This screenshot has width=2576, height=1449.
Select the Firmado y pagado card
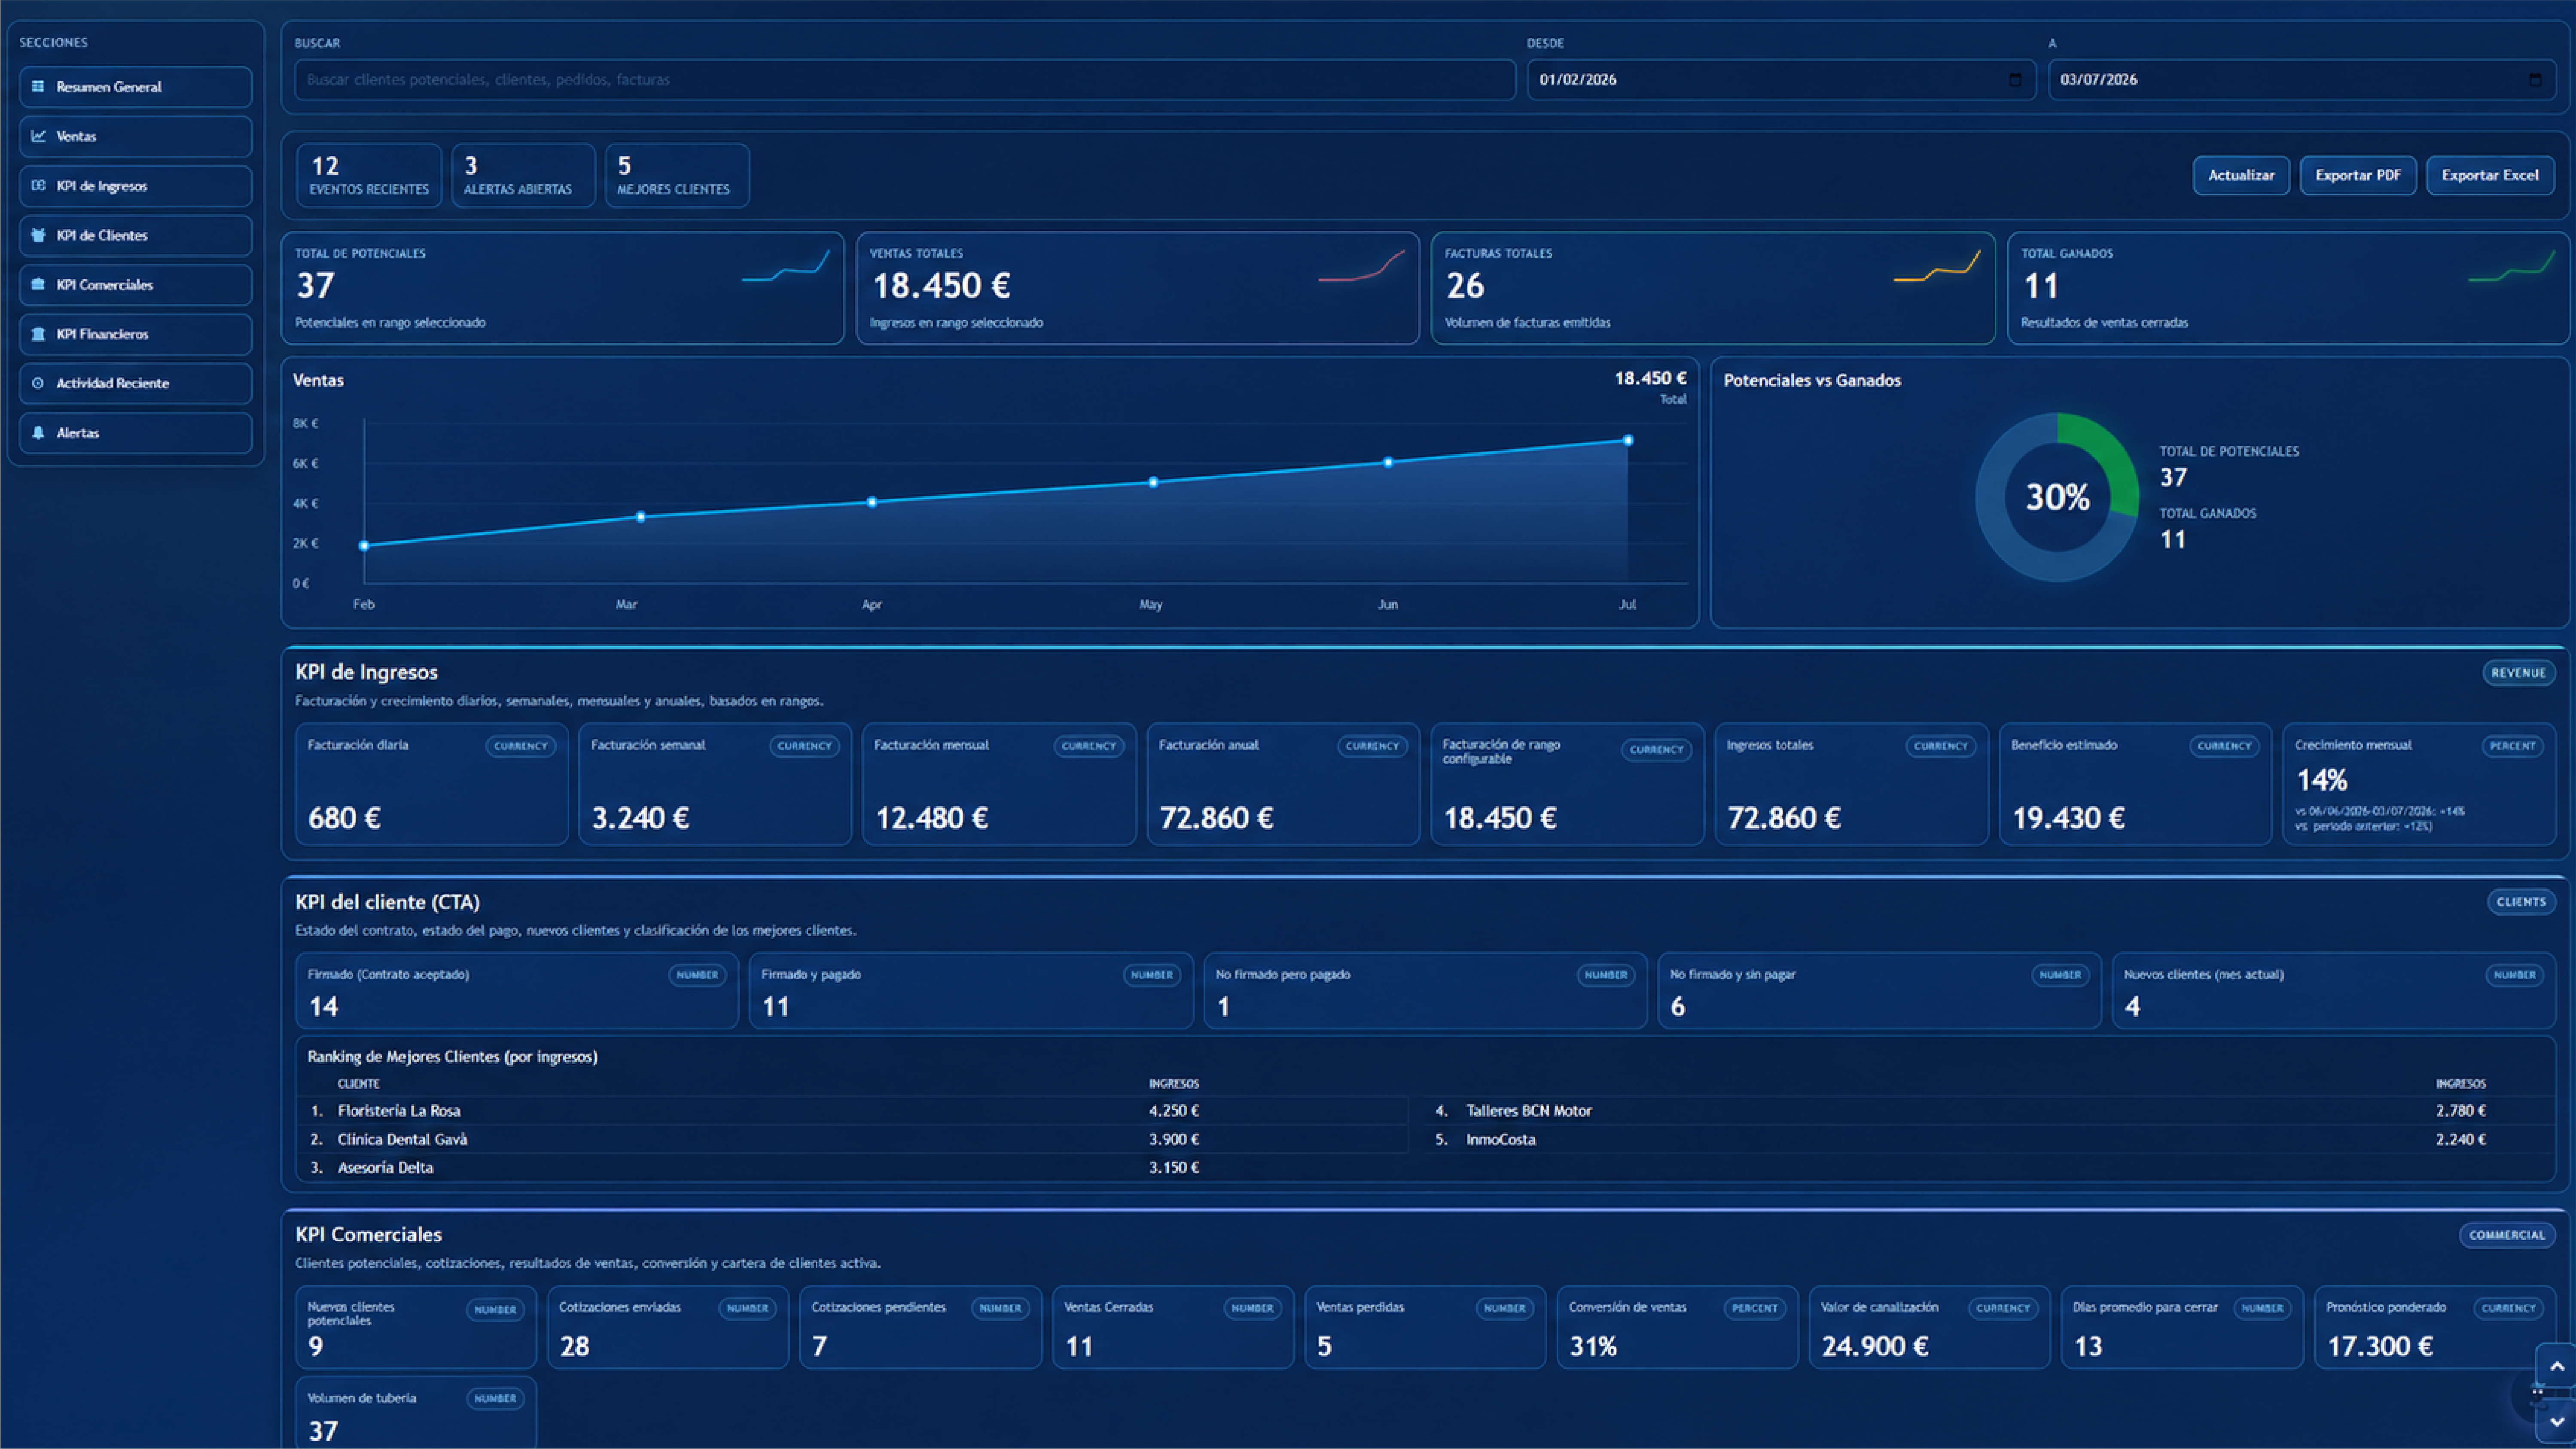[x=971, y=991]
